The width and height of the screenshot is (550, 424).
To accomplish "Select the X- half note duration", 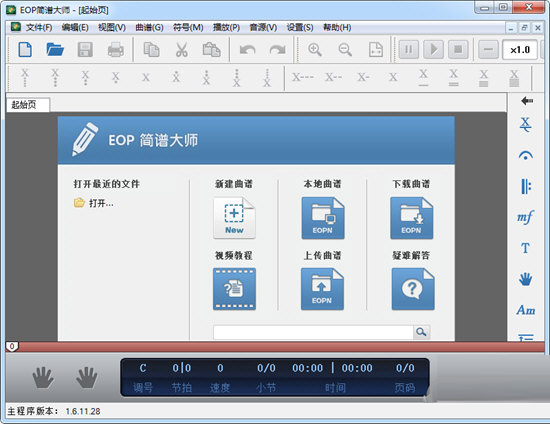I will [363, 77].
